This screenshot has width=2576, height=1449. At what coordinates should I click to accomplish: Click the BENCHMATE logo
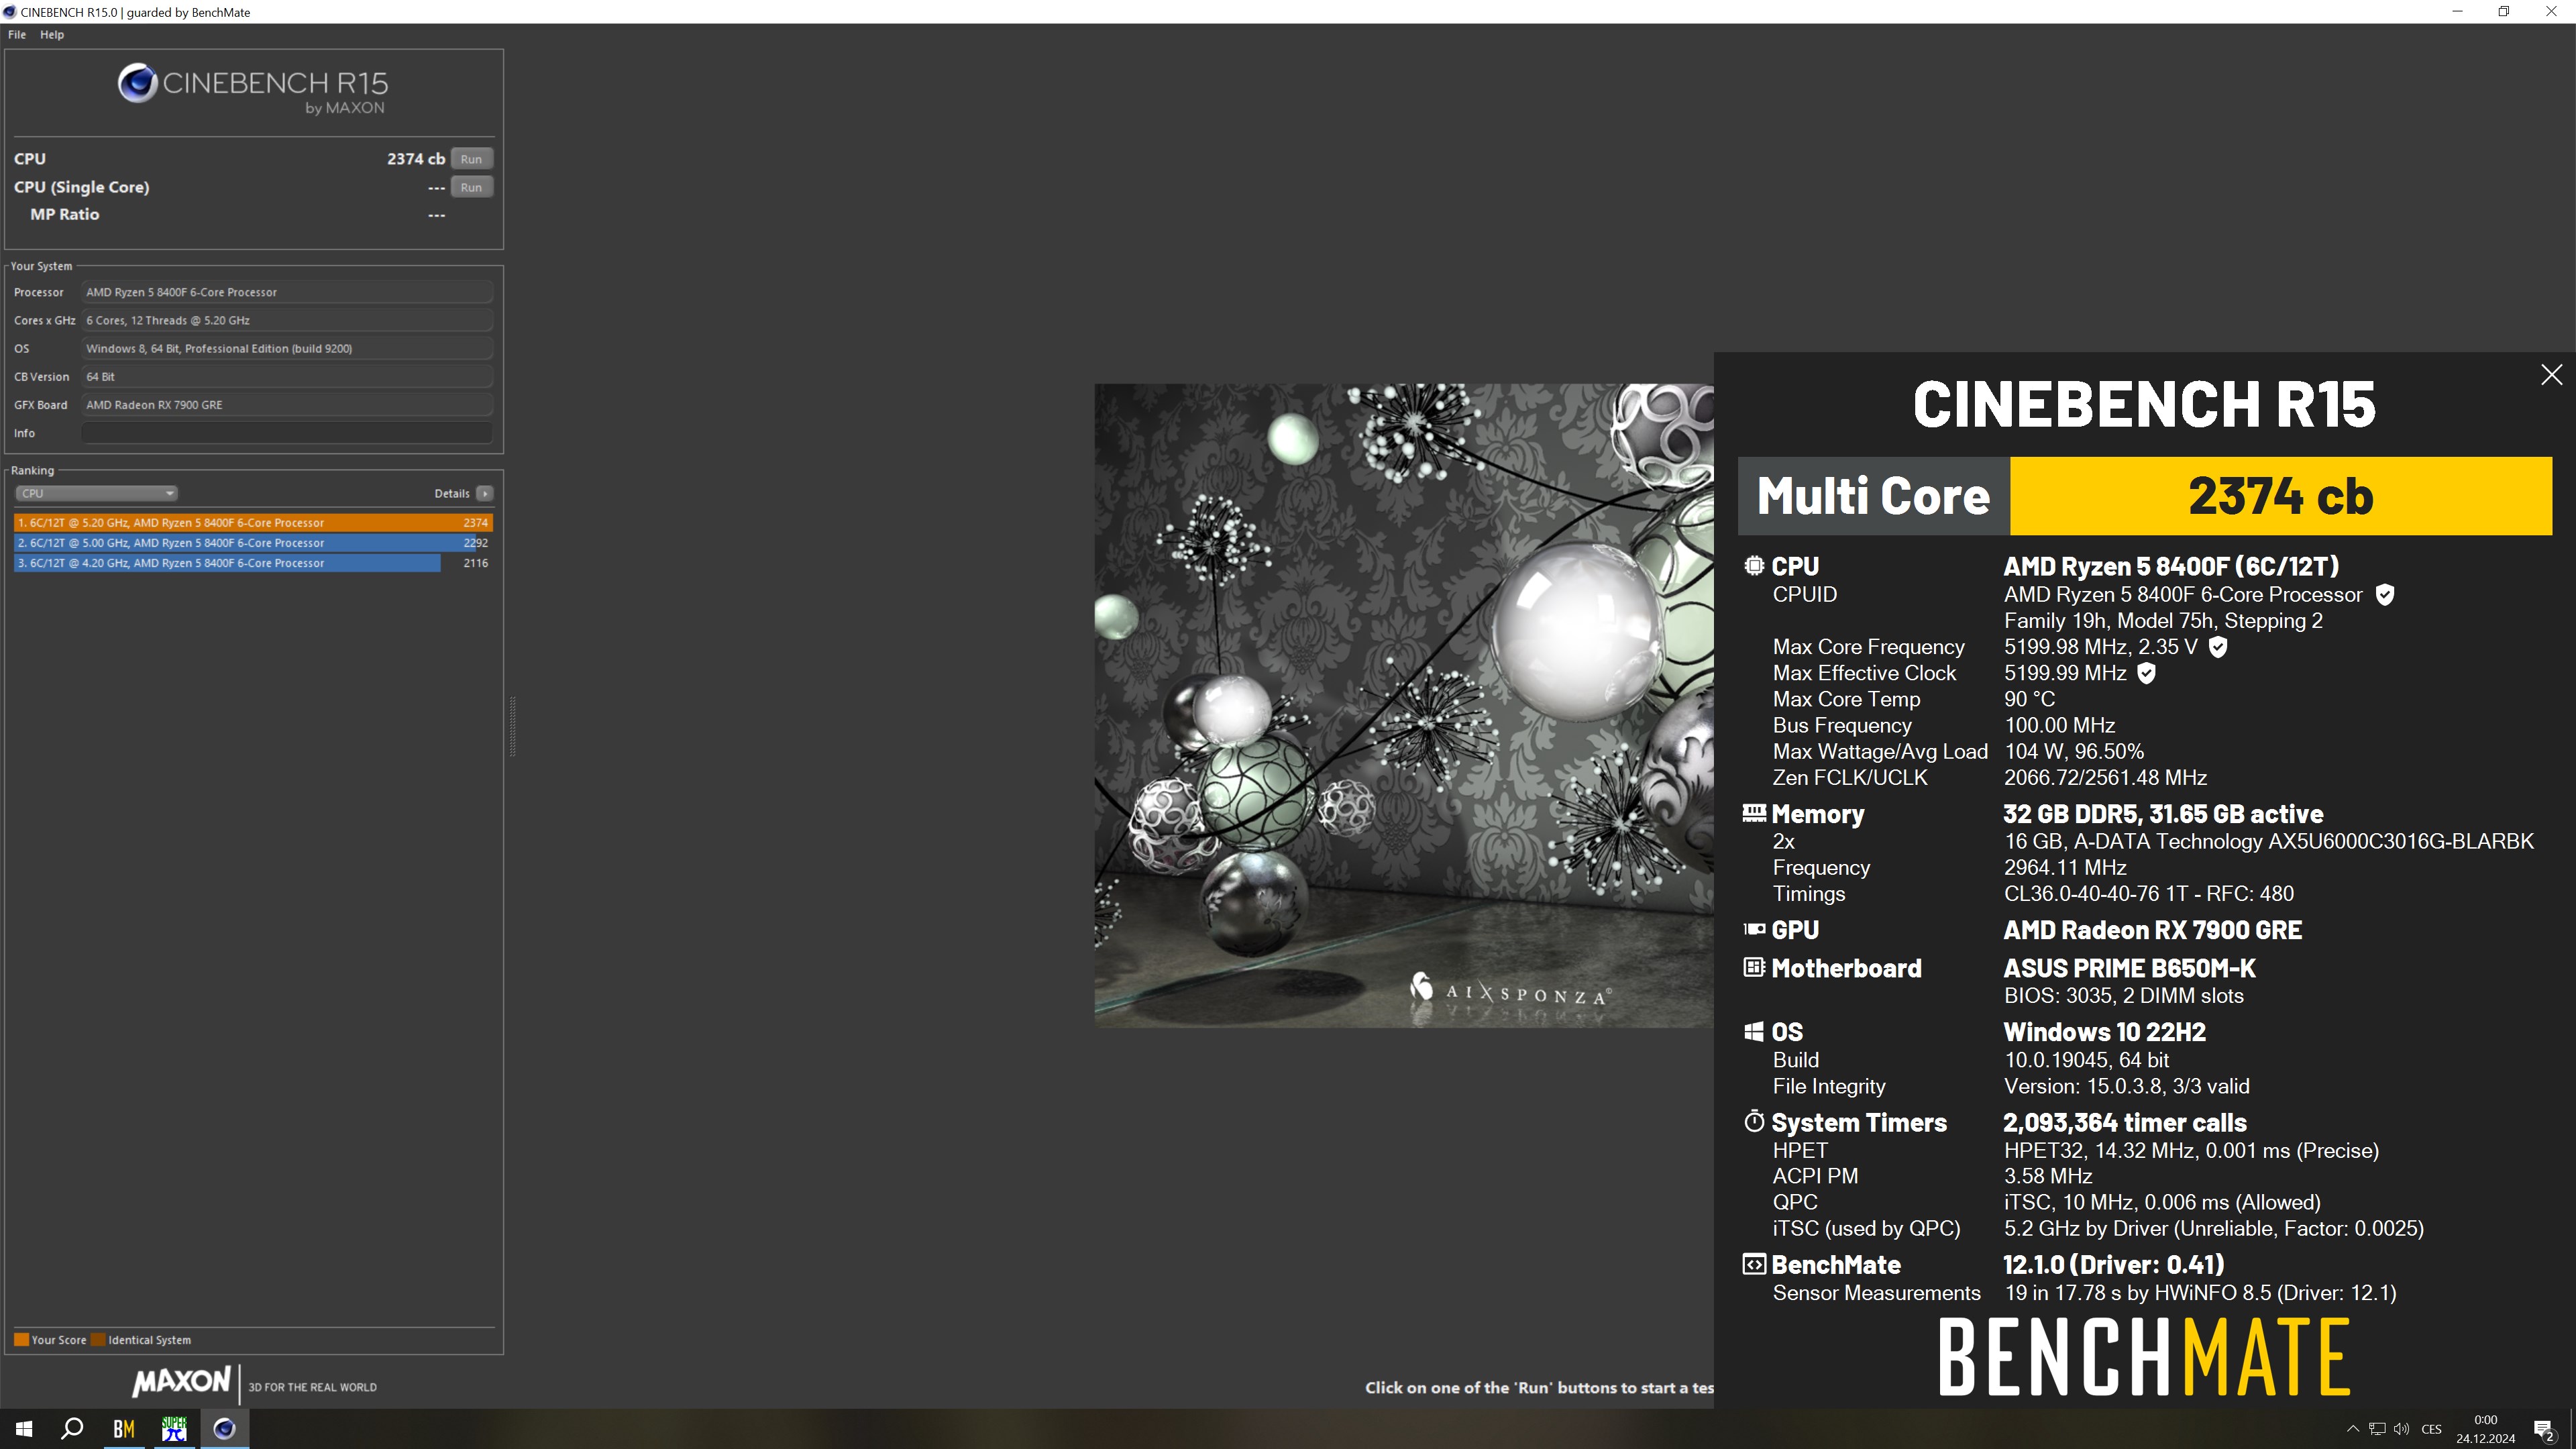(2144, 1356)
